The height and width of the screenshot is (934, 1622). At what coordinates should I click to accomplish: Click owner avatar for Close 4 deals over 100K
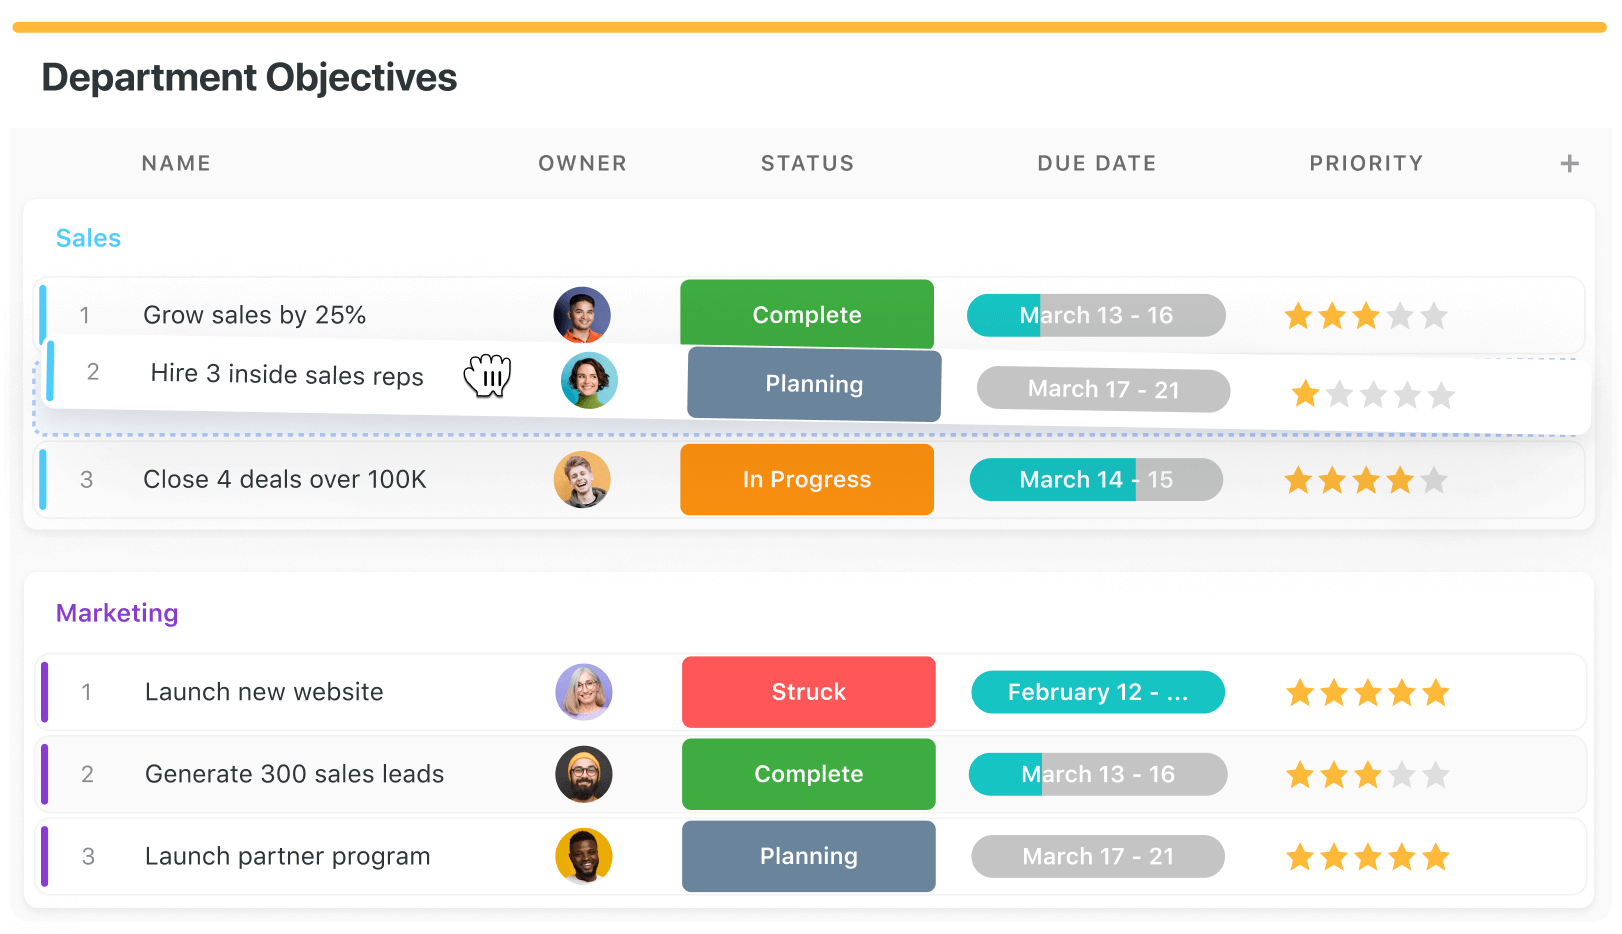[x=582, y=479]
